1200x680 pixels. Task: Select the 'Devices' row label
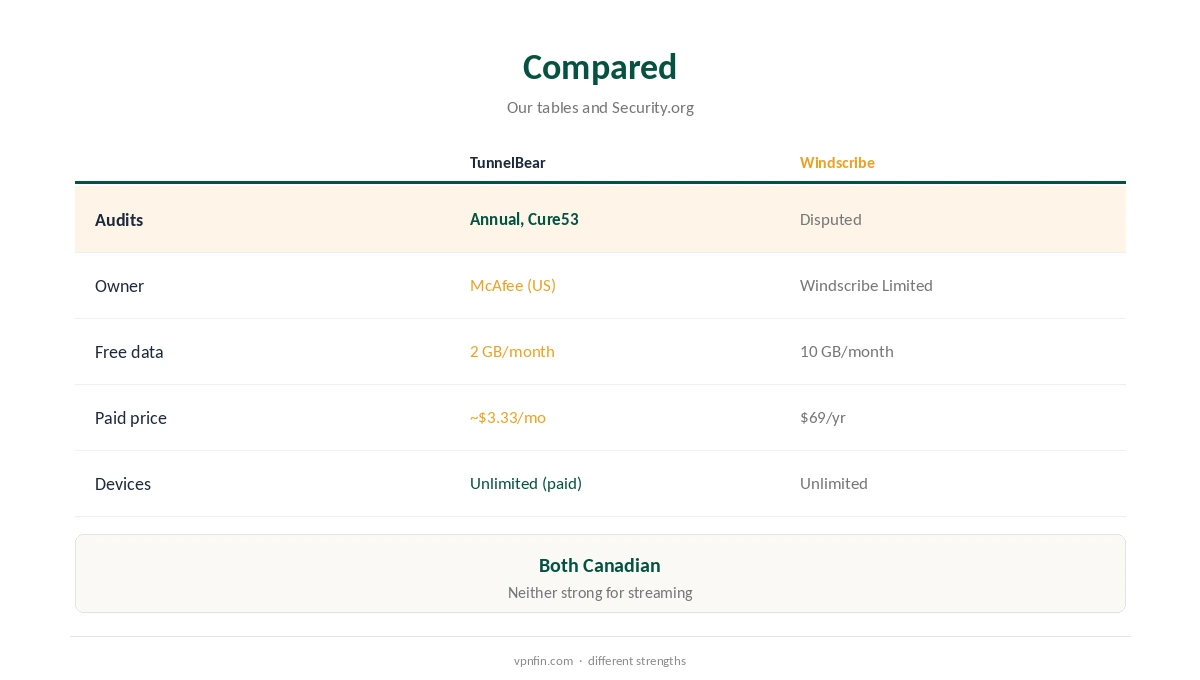pyautogui.click(x=123, y=484)
